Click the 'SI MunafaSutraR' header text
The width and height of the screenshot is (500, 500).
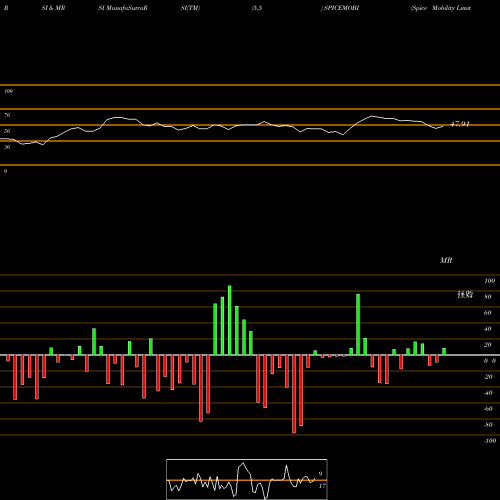123,8
